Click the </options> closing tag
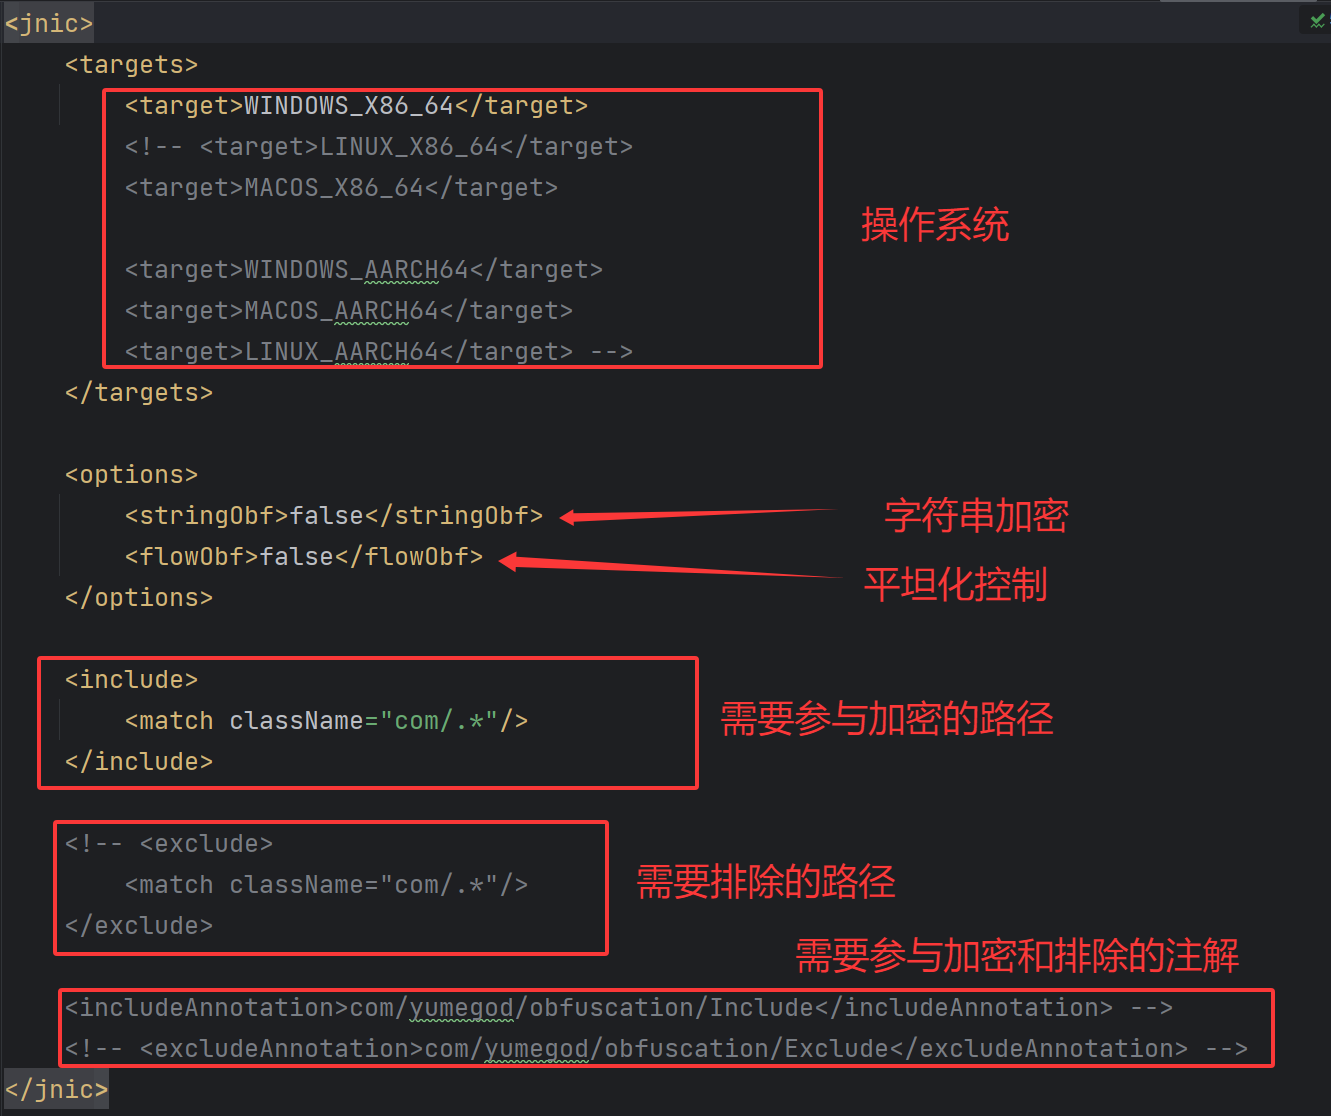The height and width of the screenshot is (1116, 1331). [138, 597]
